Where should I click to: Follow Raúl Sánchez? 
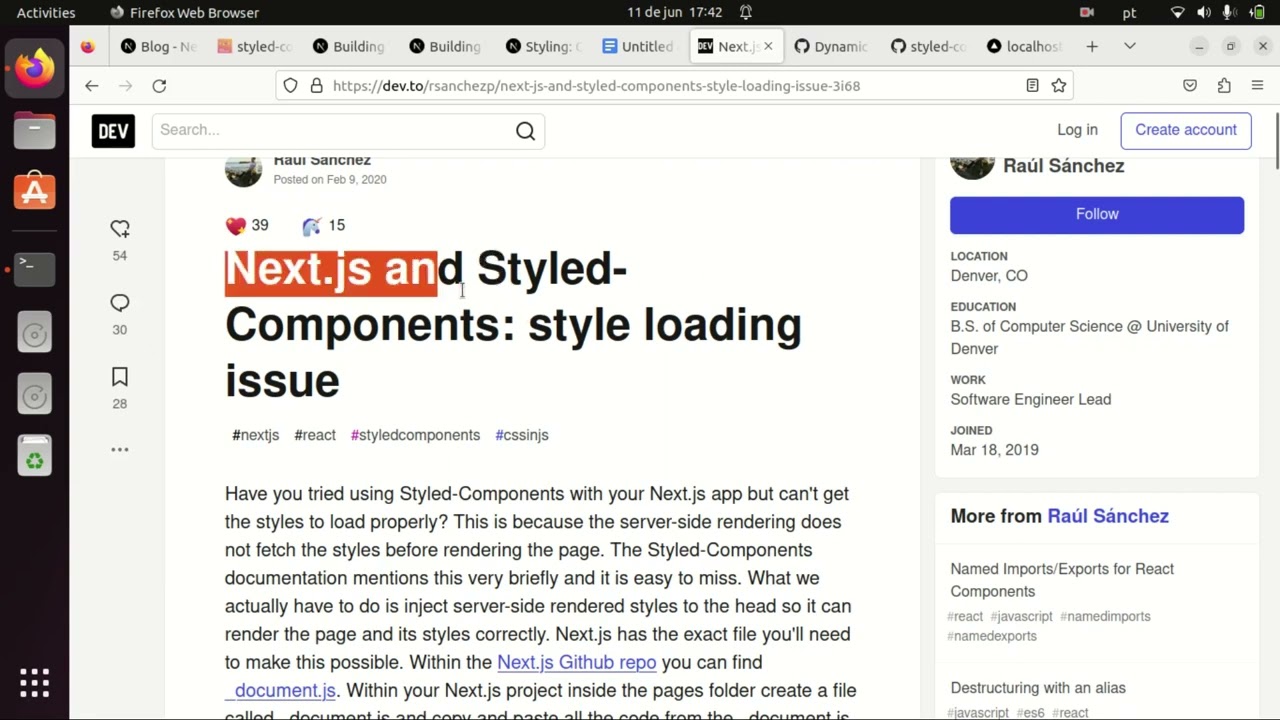[x=1097, y=215]
